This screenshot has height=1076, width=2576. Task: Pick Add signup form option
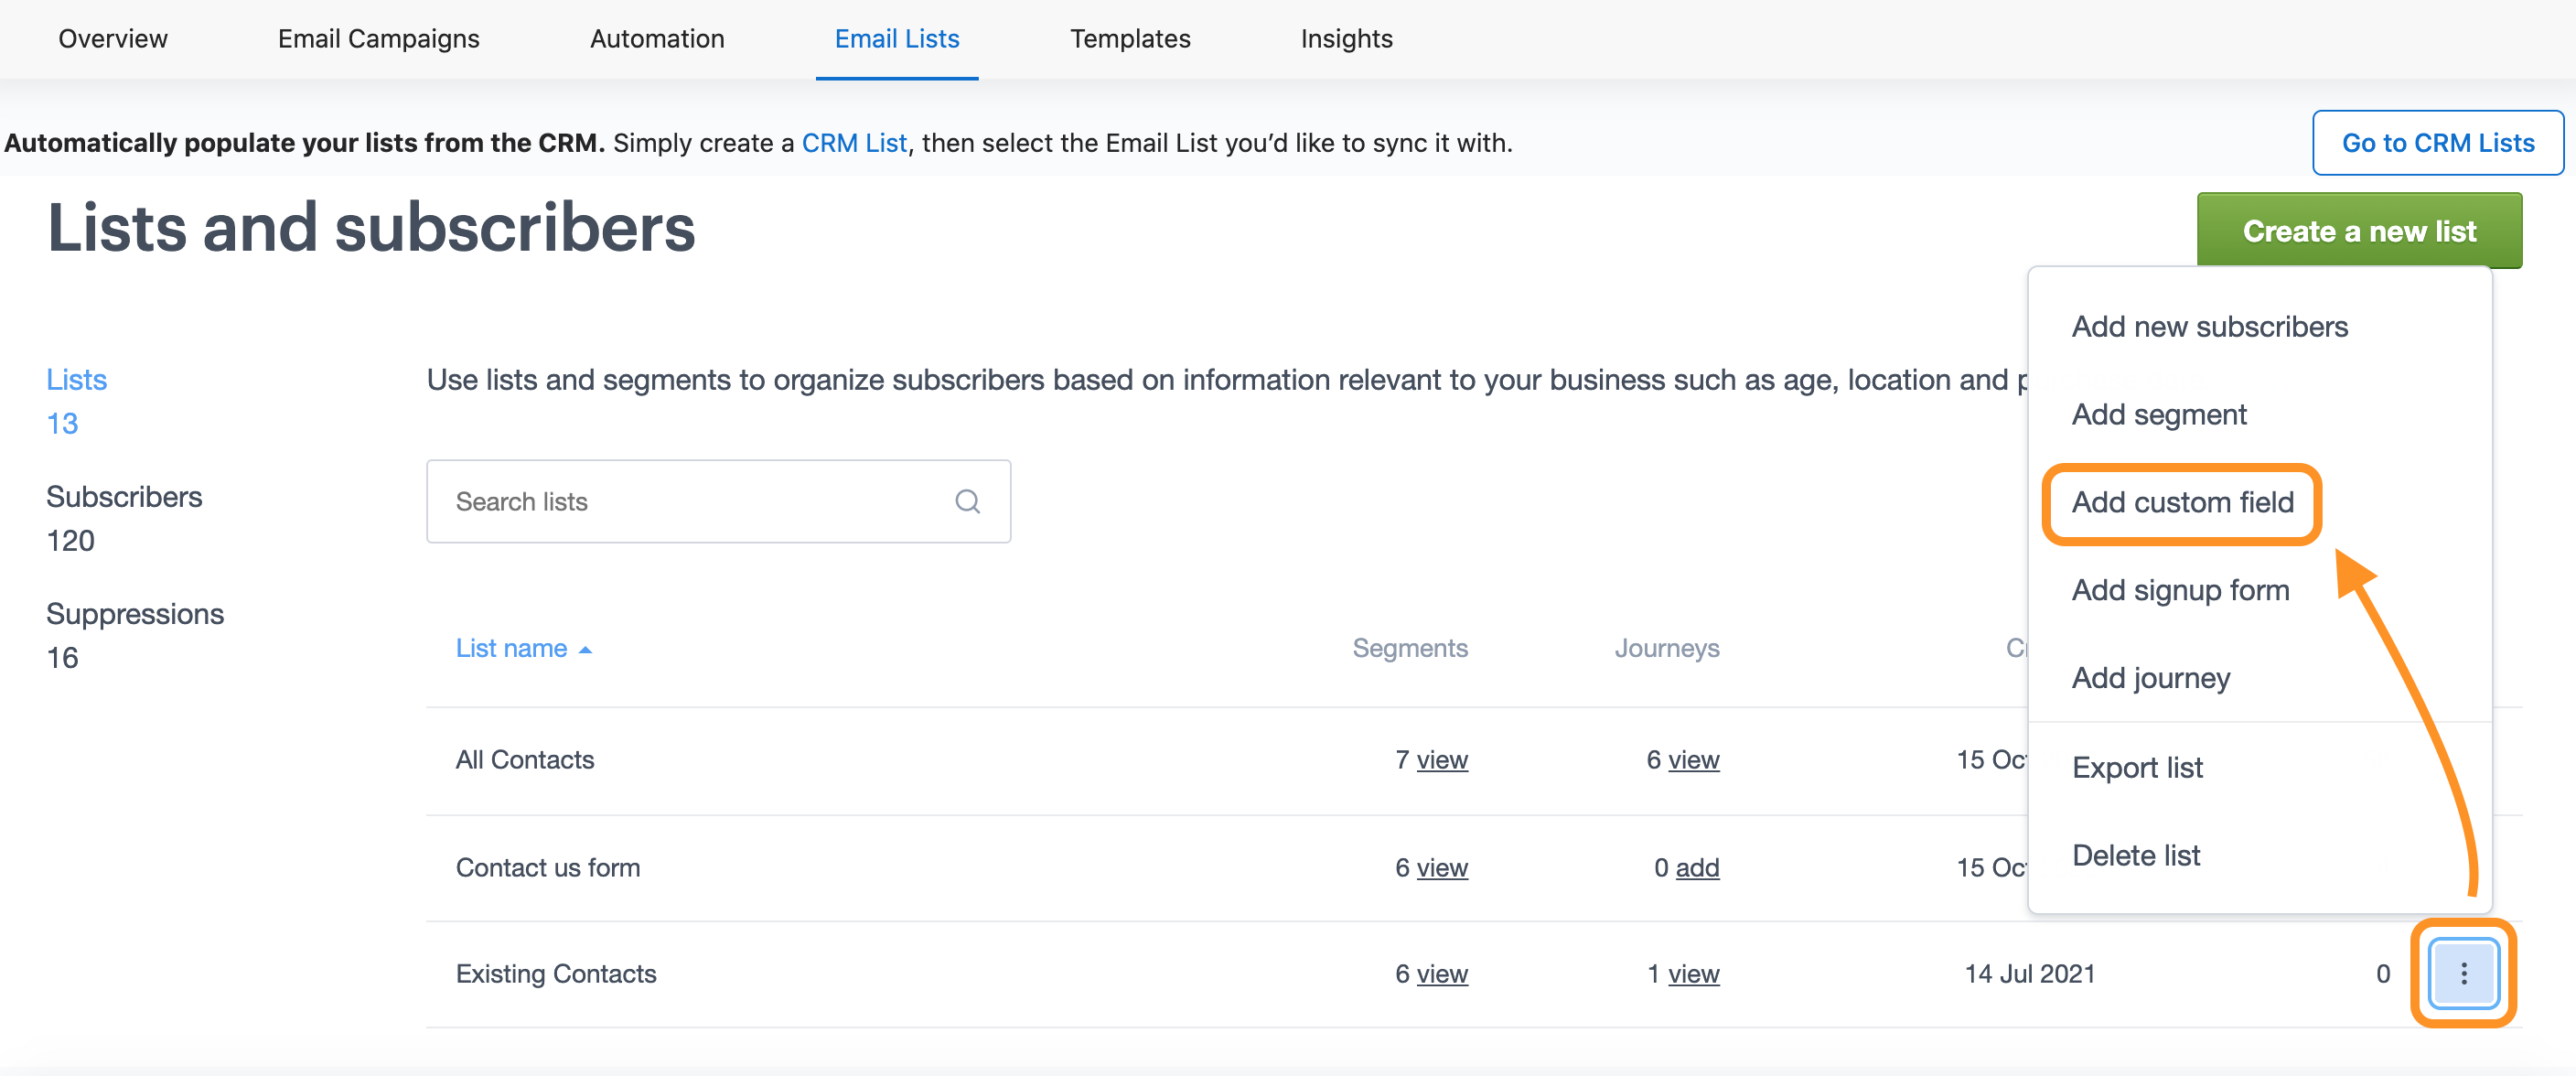(x=2180, y=590)
